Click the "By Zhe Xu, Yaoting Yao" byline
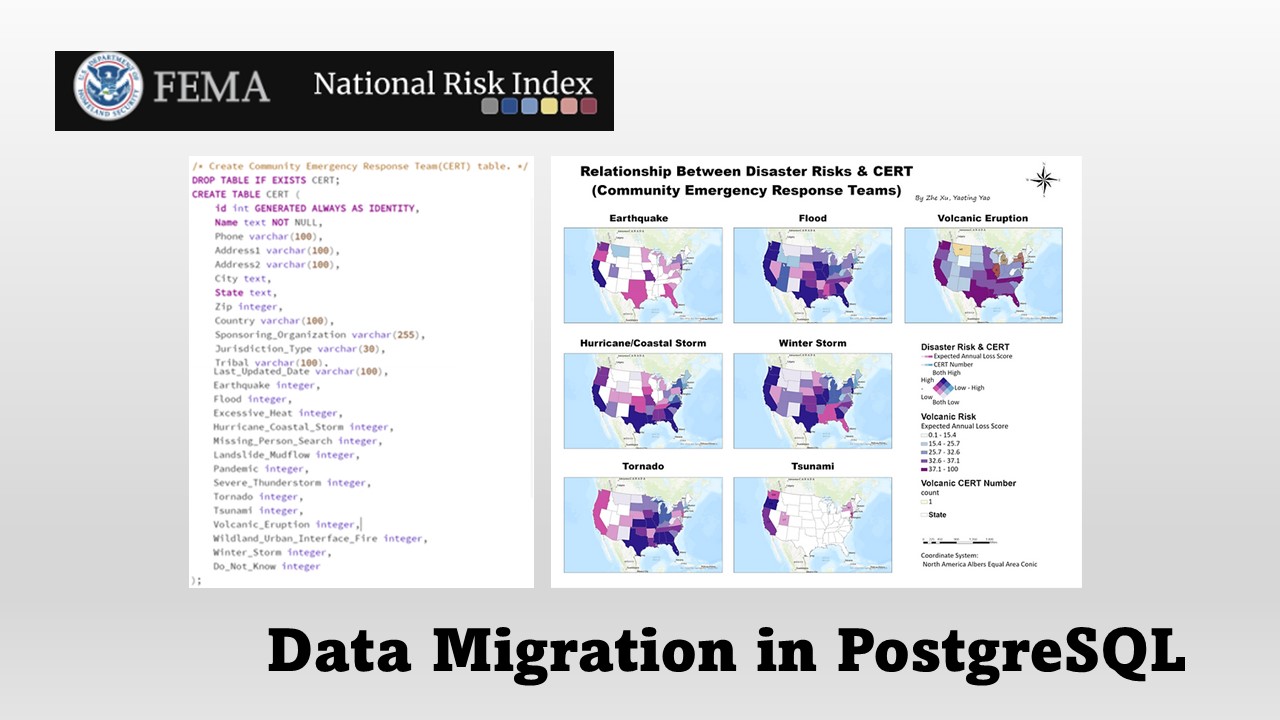1280x720 pixels. click(x=952, y=198)
